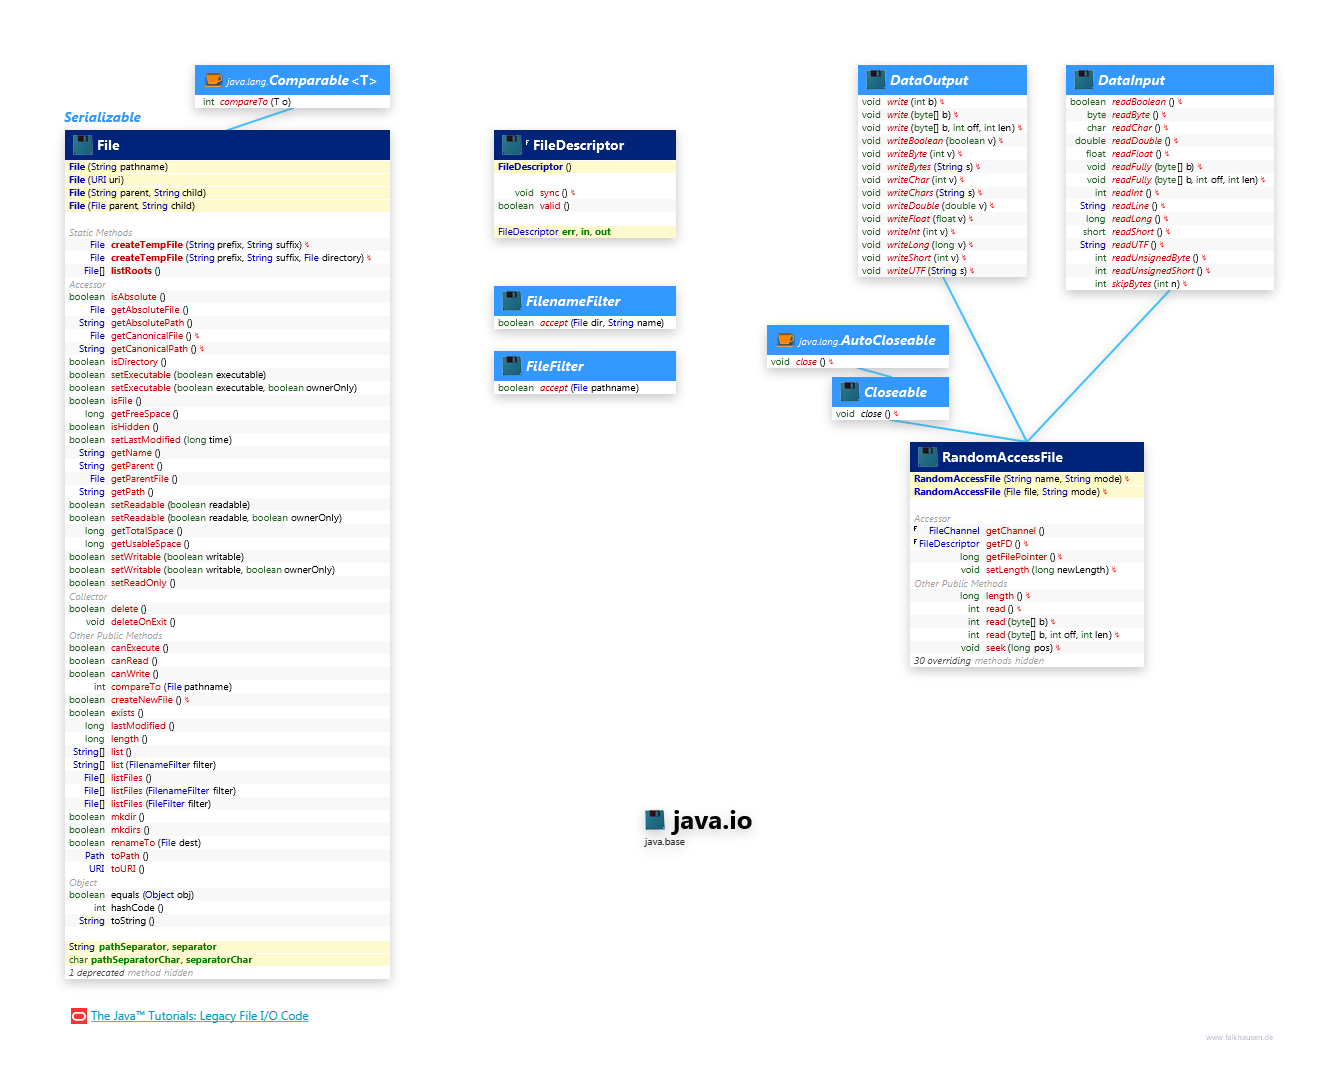Click the '1 deprecated method hidden' note

pos(131,973)
